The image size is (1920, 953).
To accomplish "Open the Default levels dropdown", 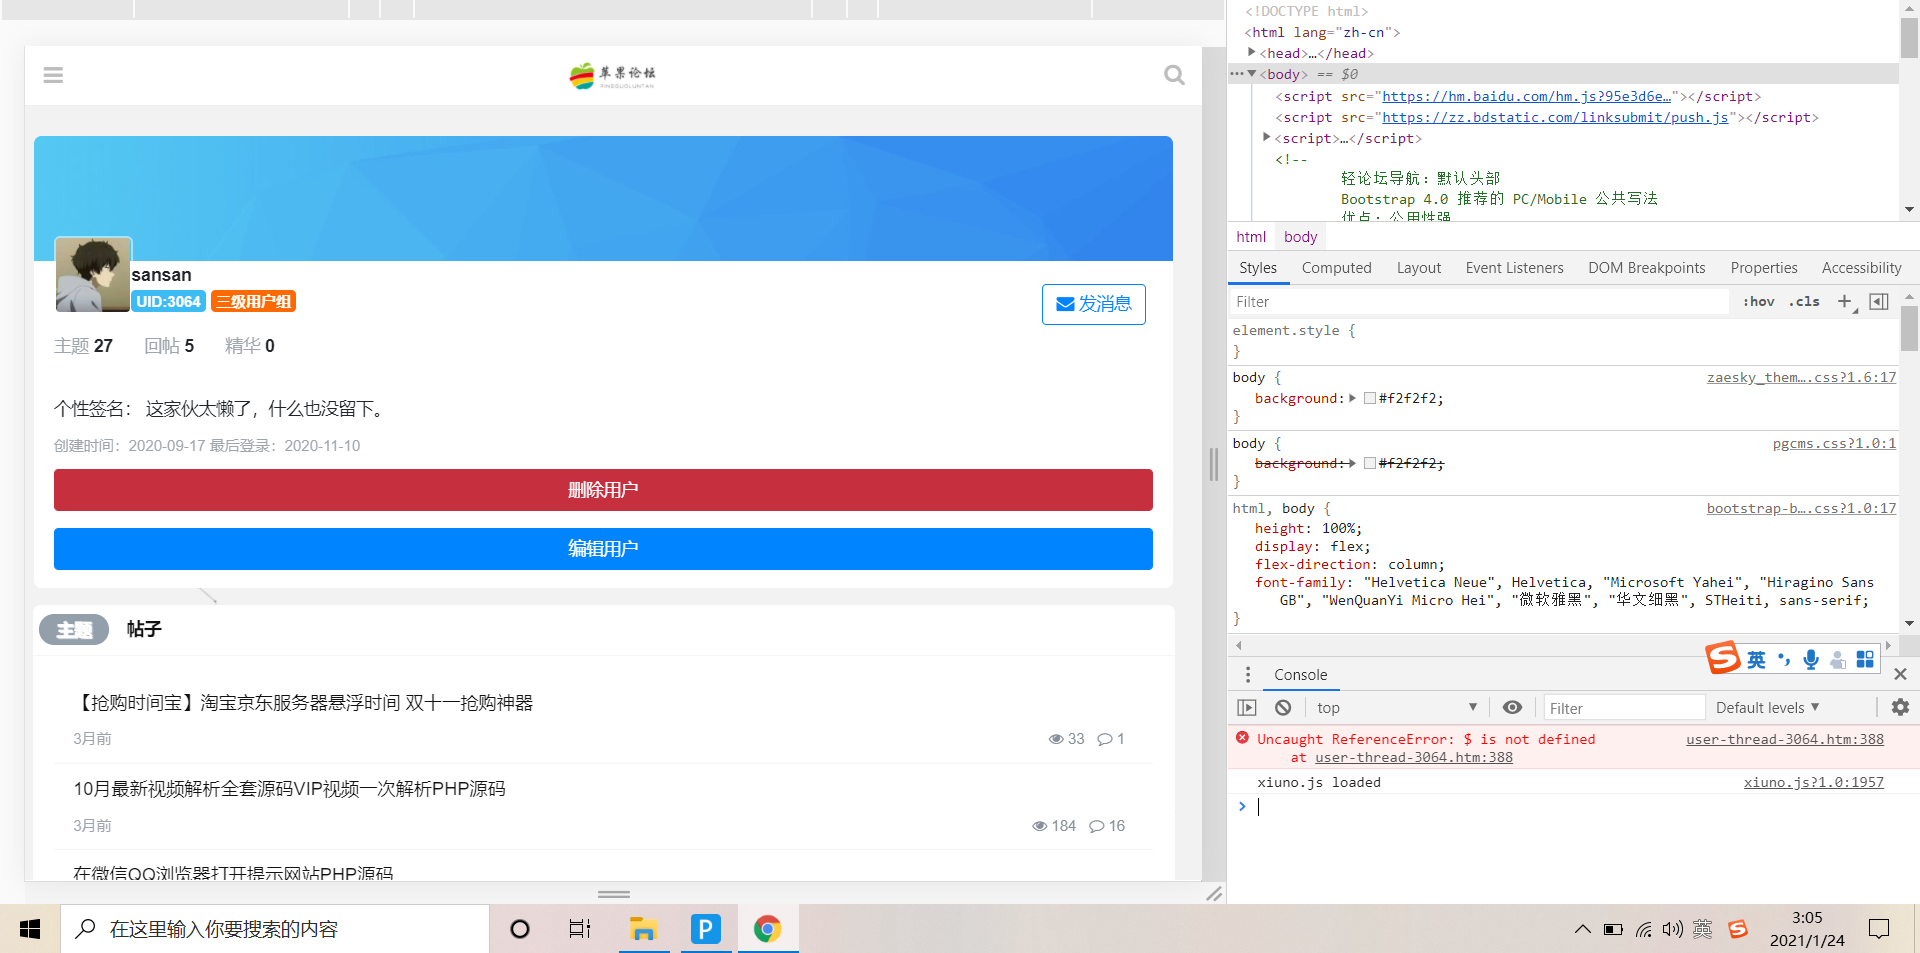I will [1767, 708].
